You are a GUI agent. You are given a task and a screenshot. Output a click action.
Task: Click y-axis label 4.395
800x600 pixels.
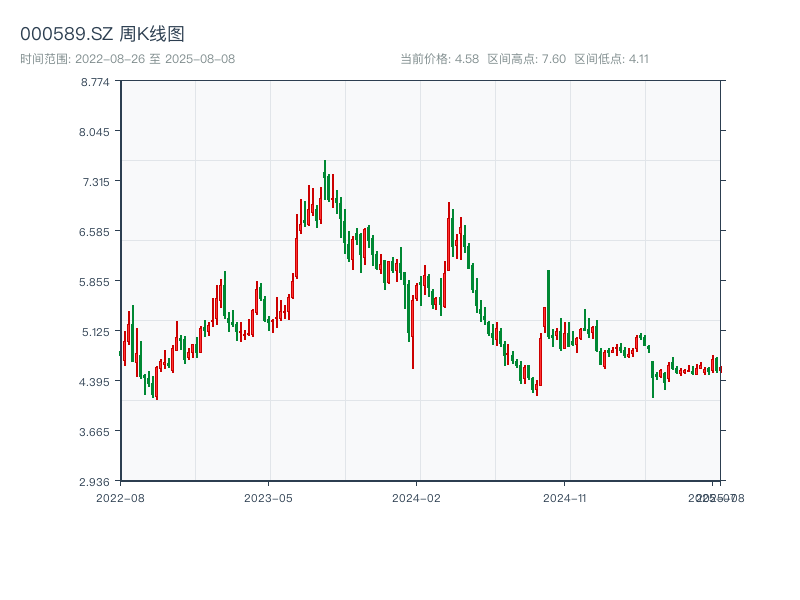click(x=94, y=382)
